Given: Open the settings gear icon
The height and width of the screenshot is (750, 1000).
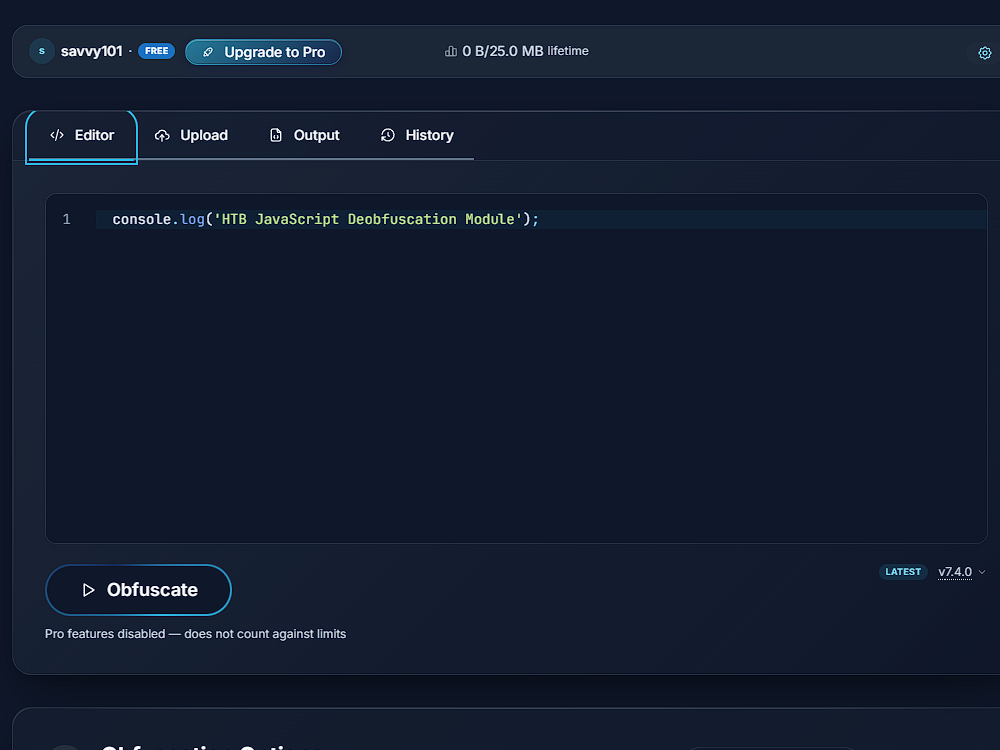Looking at the screenshot, I should (985, 53).
